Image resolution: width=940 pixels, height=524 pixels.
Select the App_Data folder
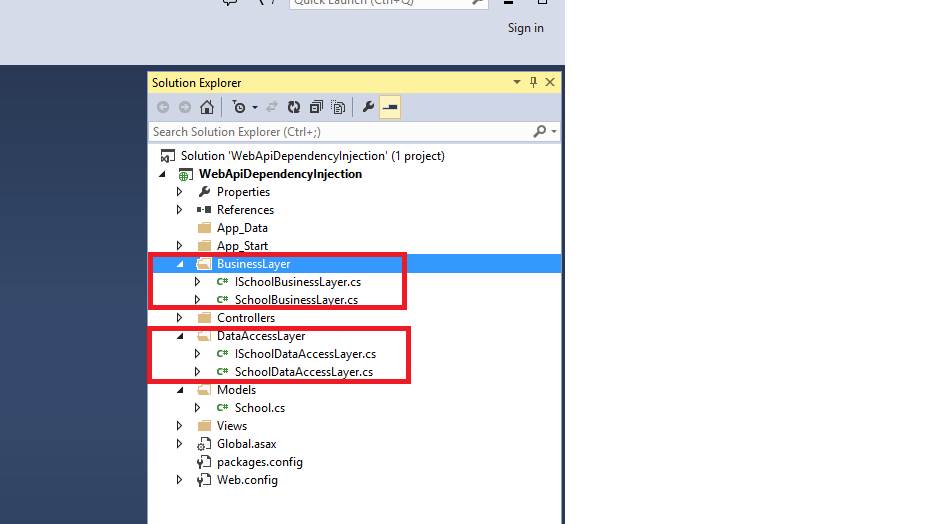pos(242,228)
